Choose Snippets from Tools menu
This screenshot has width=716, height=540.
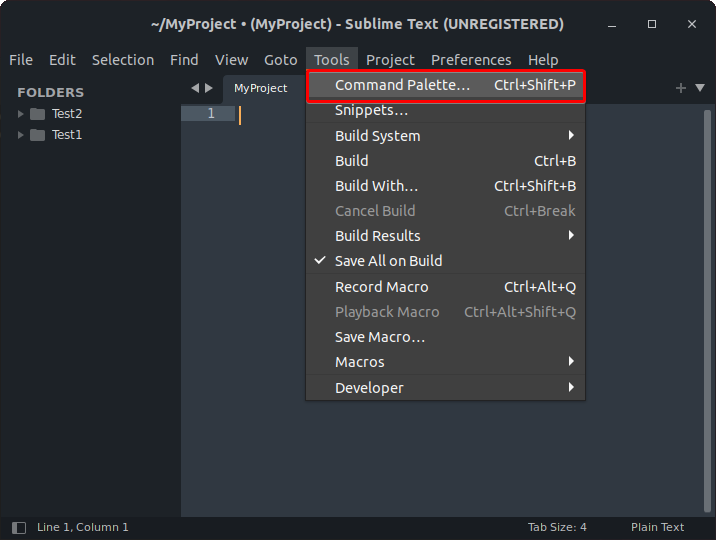[445, 110]
